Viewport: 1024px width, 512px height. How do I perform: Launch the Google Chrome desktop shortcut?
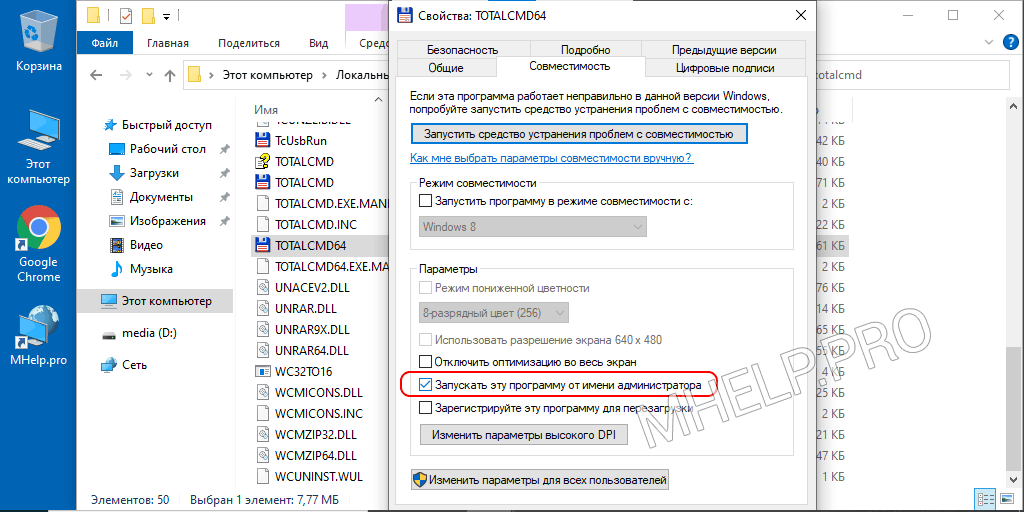click(x=39, y=245)
